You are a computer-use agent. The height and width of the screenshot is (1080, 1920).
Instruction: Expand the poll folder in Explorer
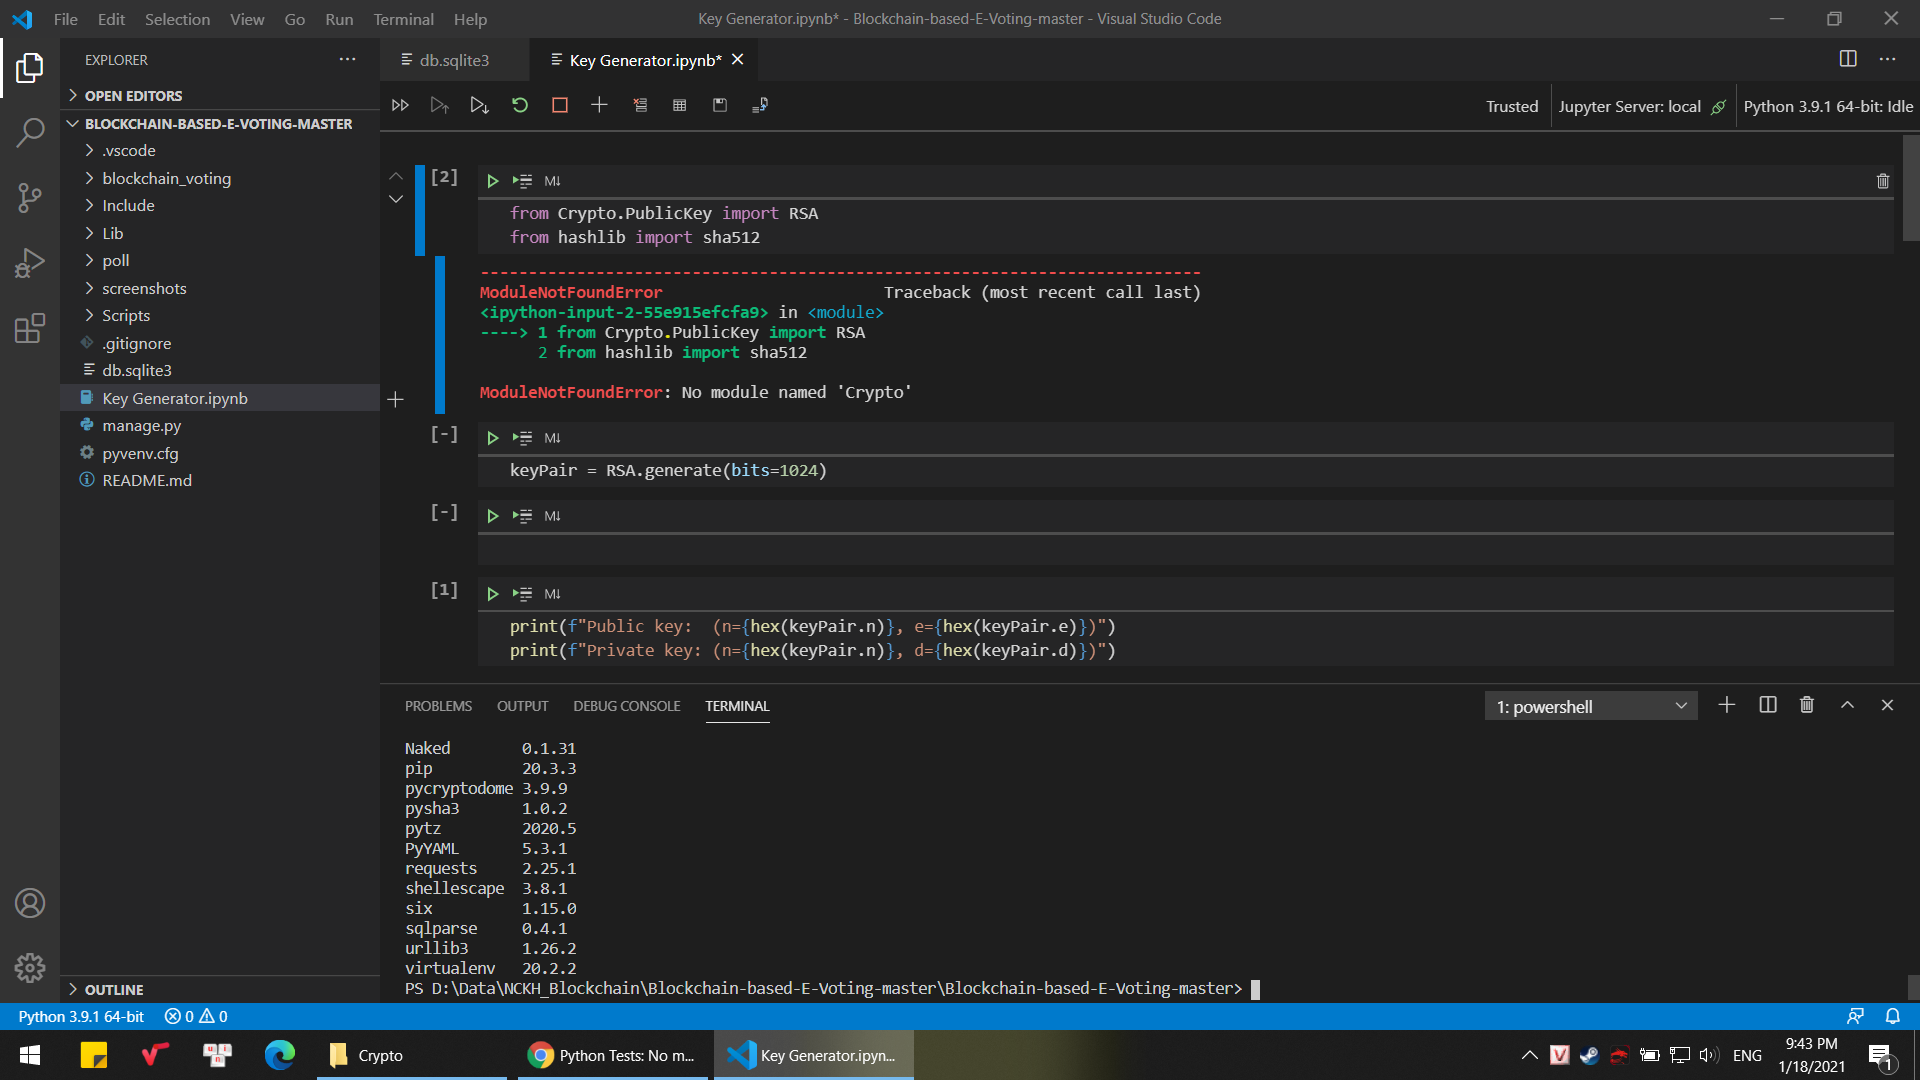click(116, 260)
